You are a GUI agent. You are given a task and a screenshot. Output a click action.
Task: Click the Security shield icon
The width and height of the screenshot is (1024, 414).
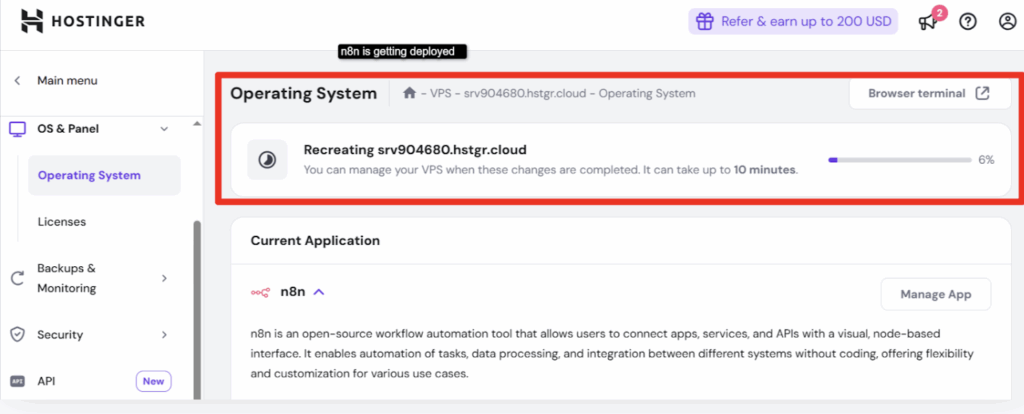pos(18,334)
